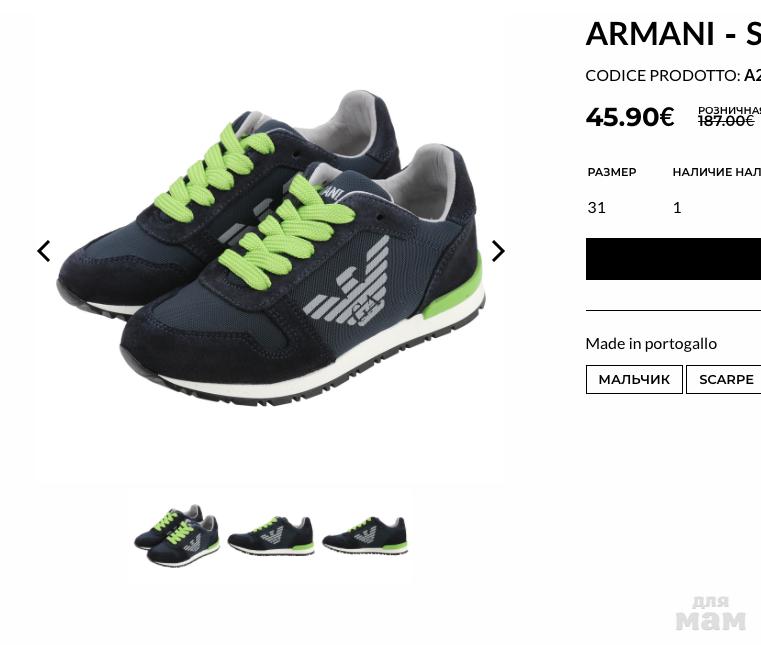Click the availability quantity 1
The image size is (761, 645).
[x=677, y=208]
